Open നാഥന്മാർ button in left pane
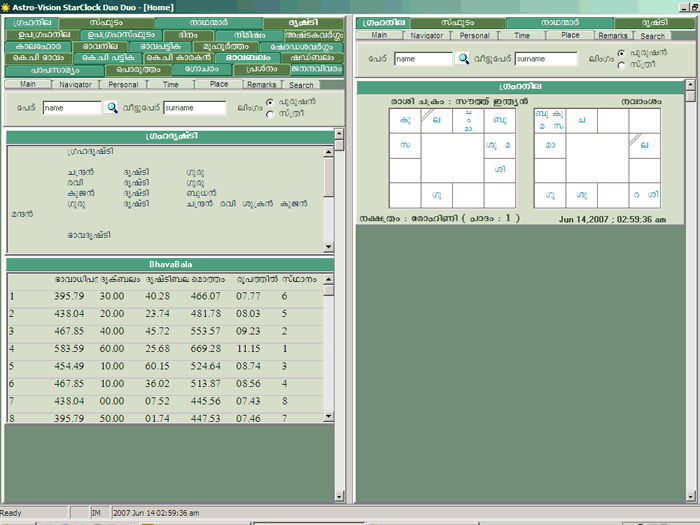700x525 pixels. pyautogui.click(x=209, y=23)
